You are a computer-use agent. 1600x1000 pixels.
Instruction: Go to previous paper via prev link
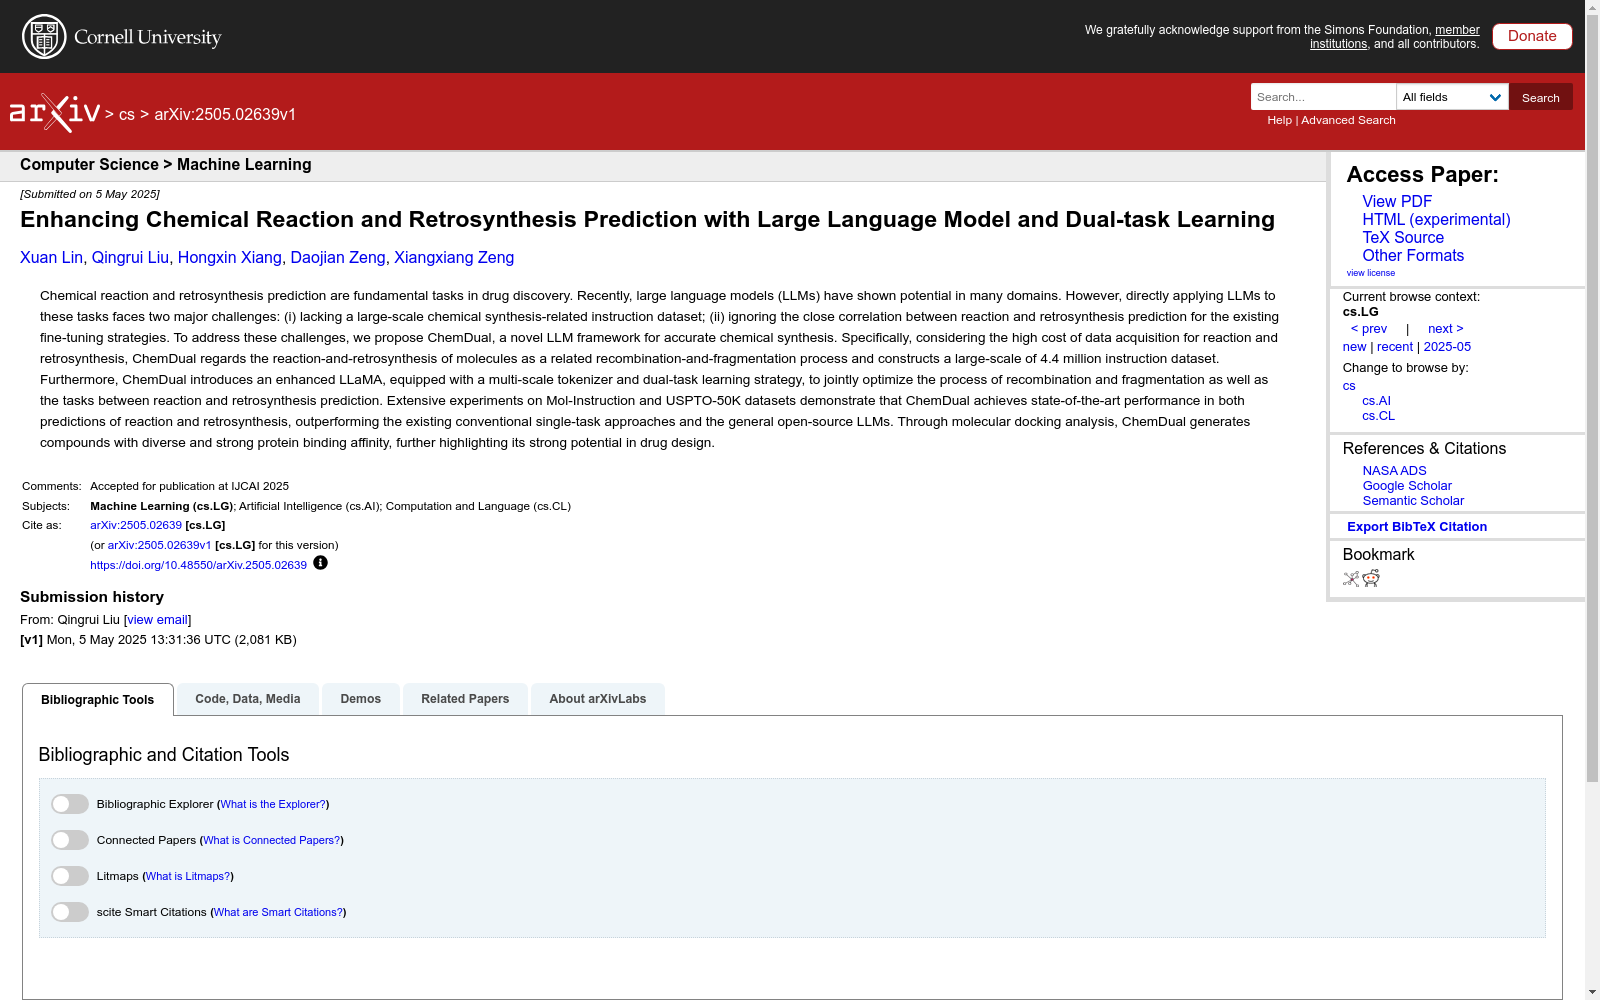coord(1369,329)
